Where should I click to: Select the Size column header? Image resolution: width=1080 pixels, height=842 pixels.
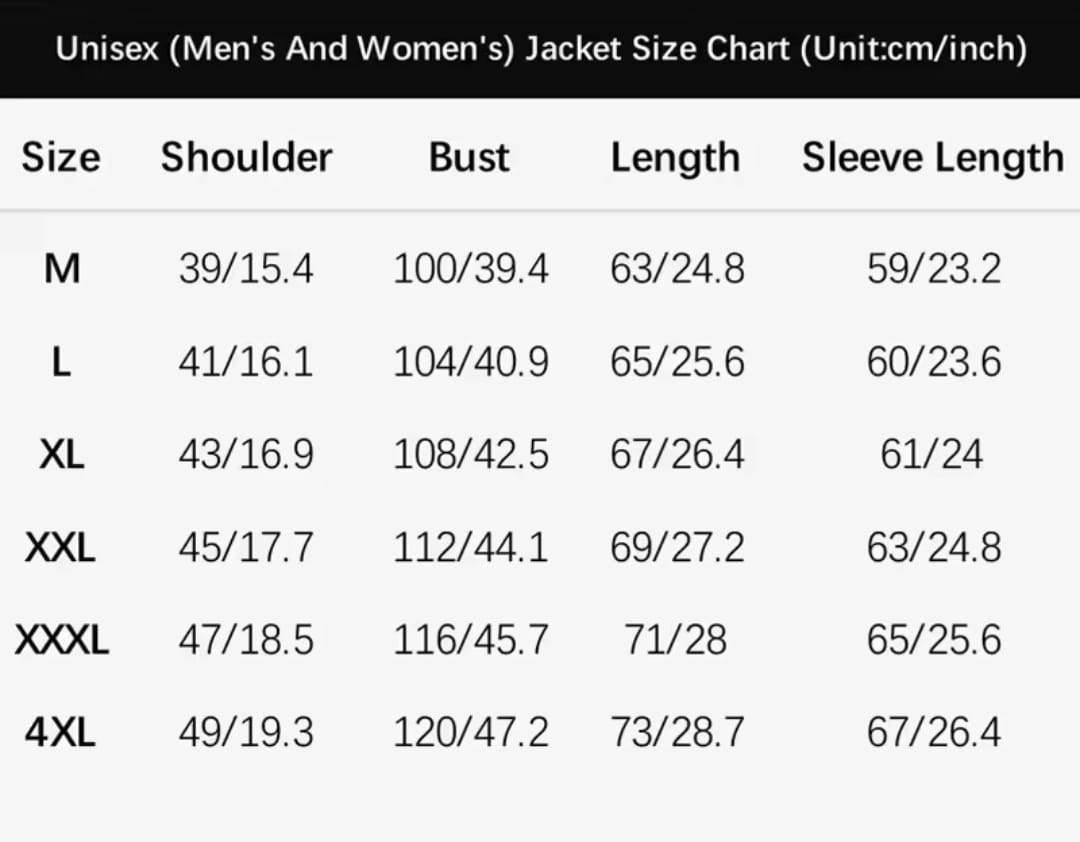click(x=61, y=158)
